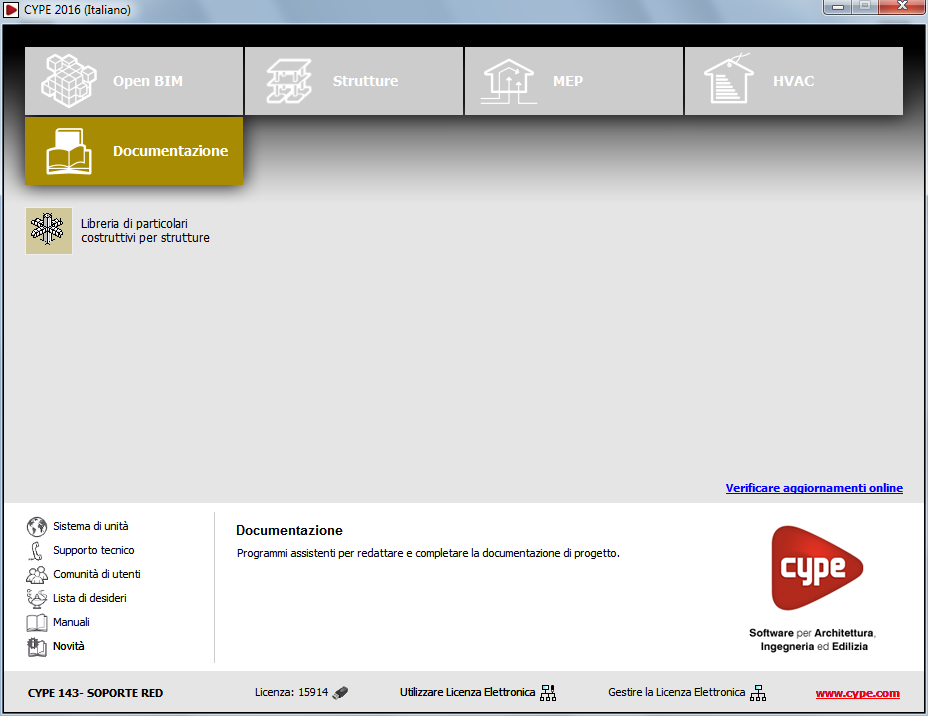Close the CYPE 2016 window
Image resolution: width=928 pixels, height=716 pixels.
click(903, 7)
